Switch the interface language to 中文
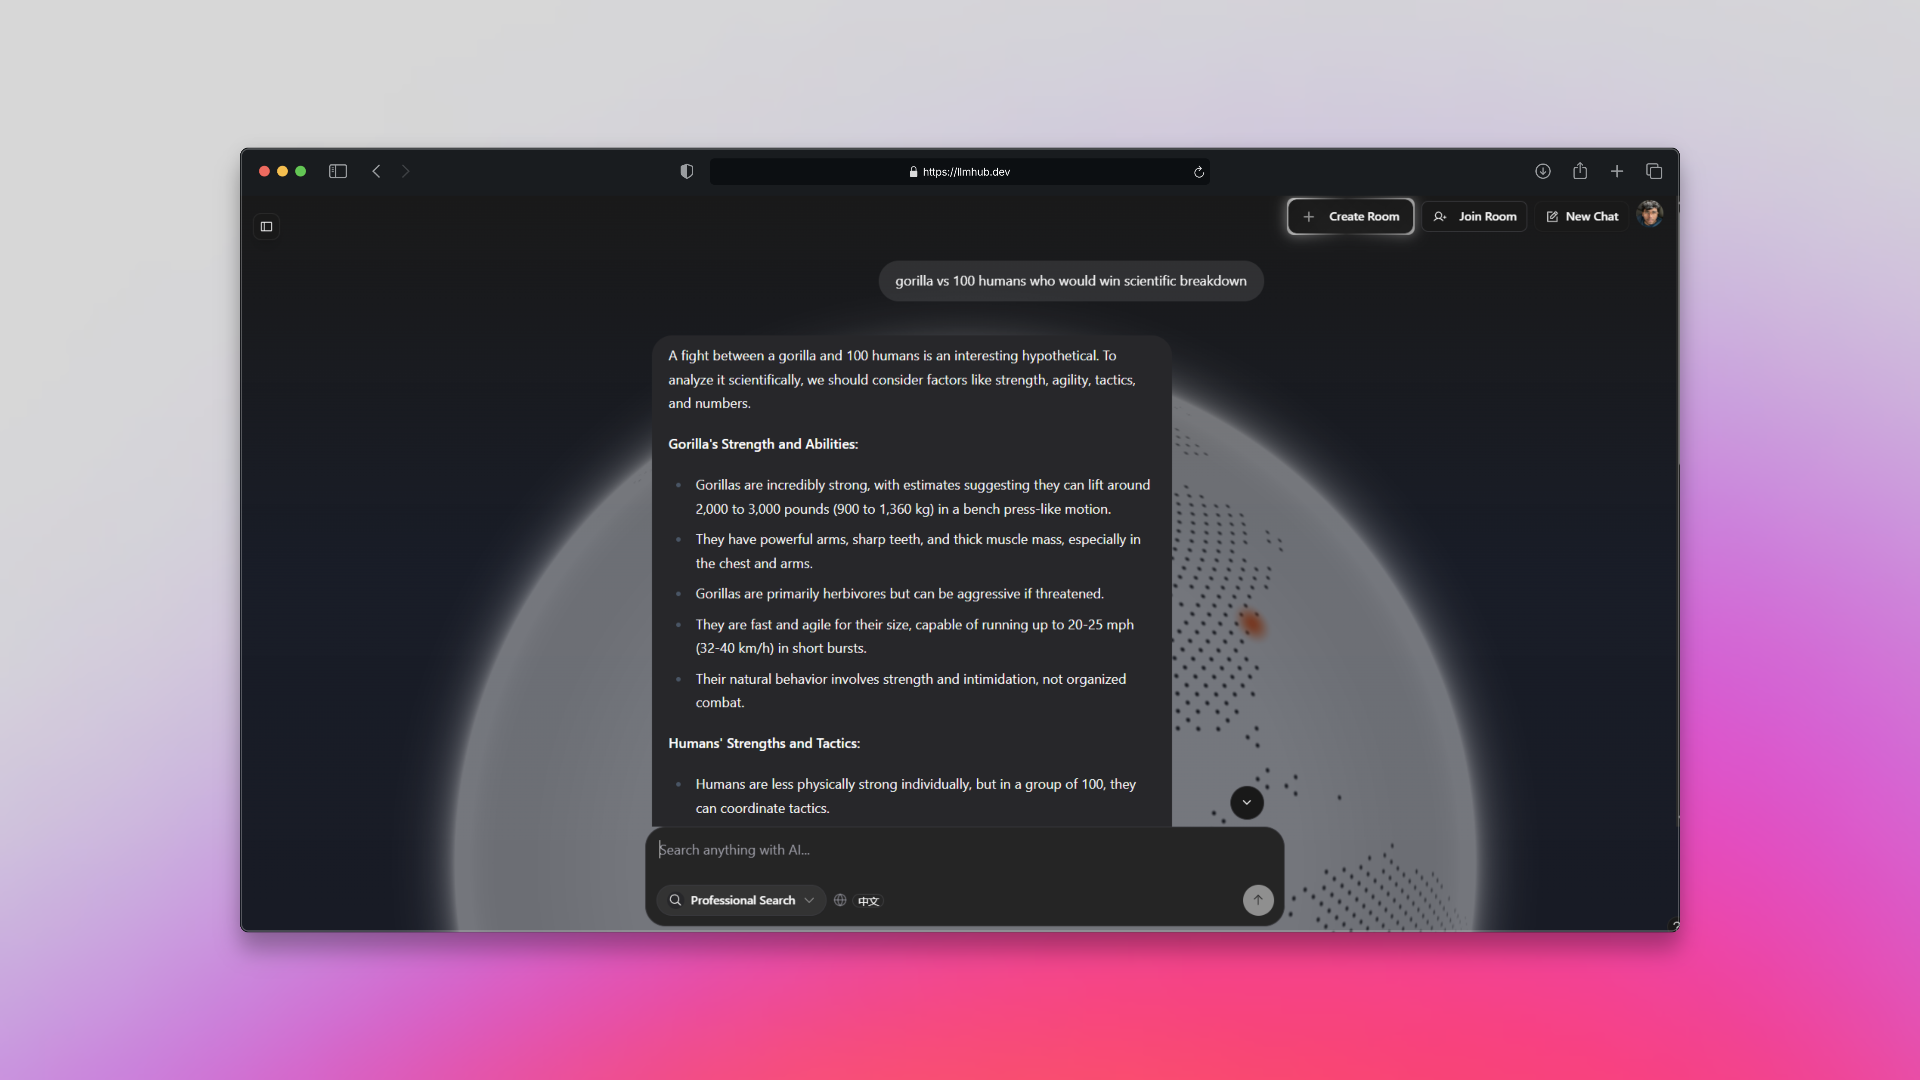1920x1080 pixels. (x=867, y=901)
